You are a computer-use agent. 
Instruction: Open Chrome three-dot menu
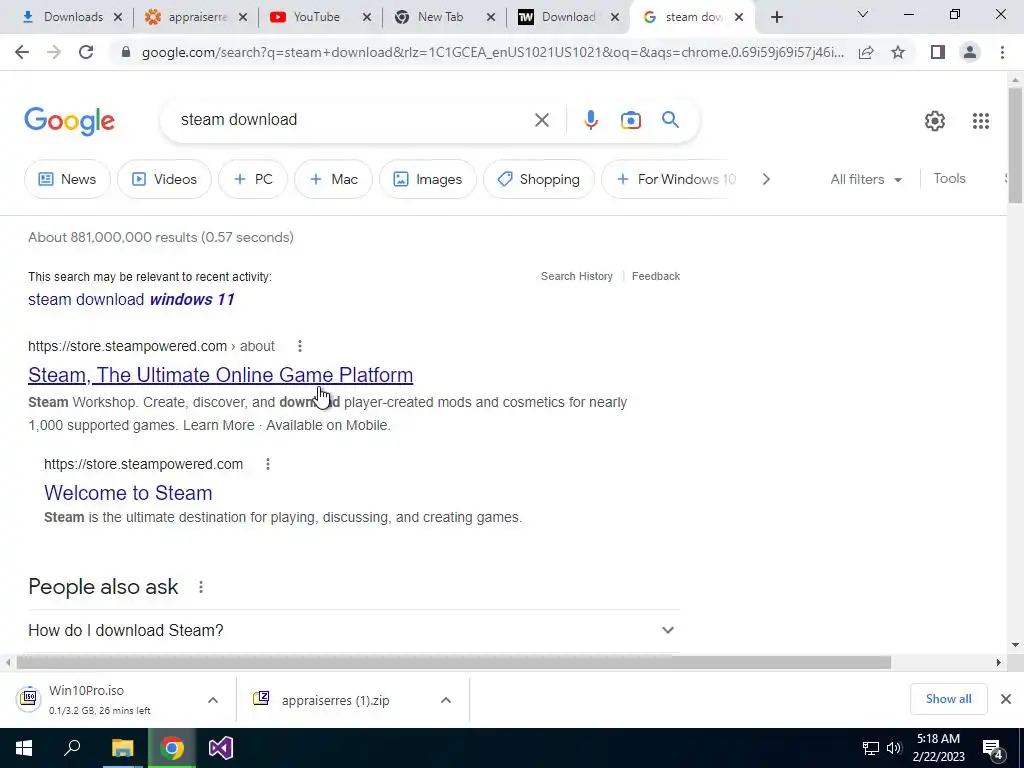click(x=1002, y=52)
